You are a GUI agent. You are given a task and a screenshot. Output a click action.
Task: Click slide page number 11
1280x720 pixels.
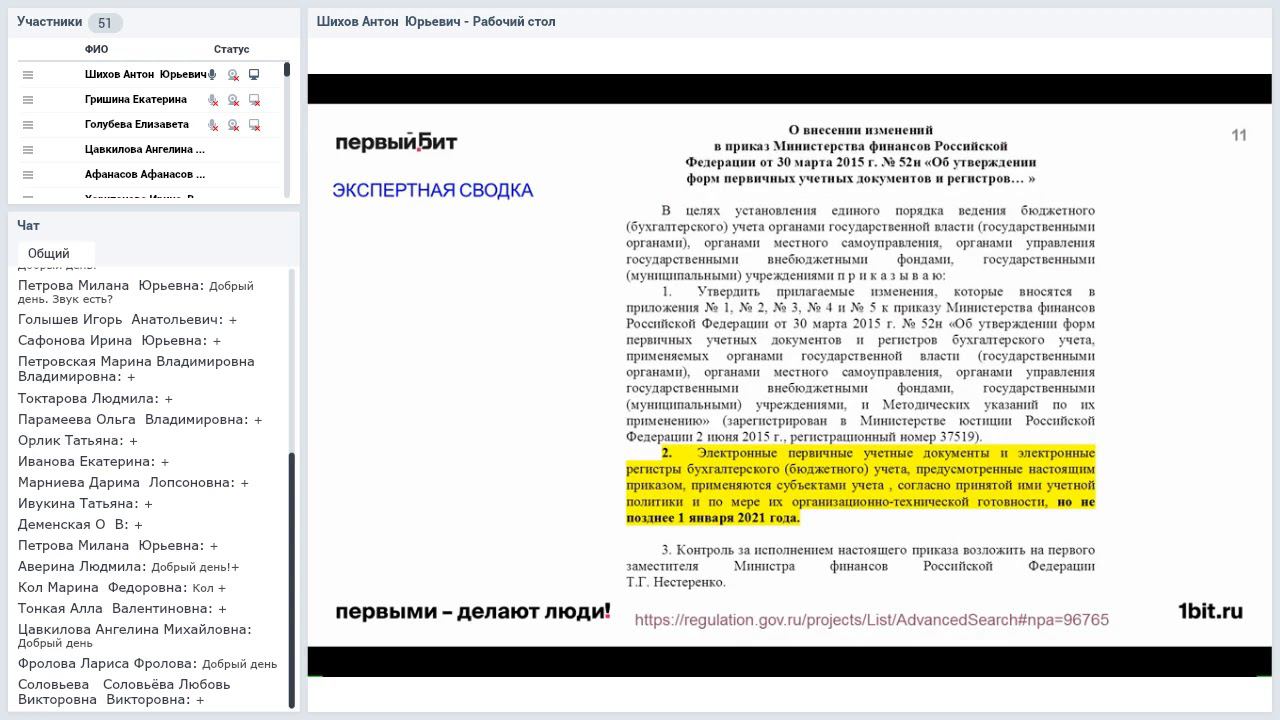[1239, 136]
